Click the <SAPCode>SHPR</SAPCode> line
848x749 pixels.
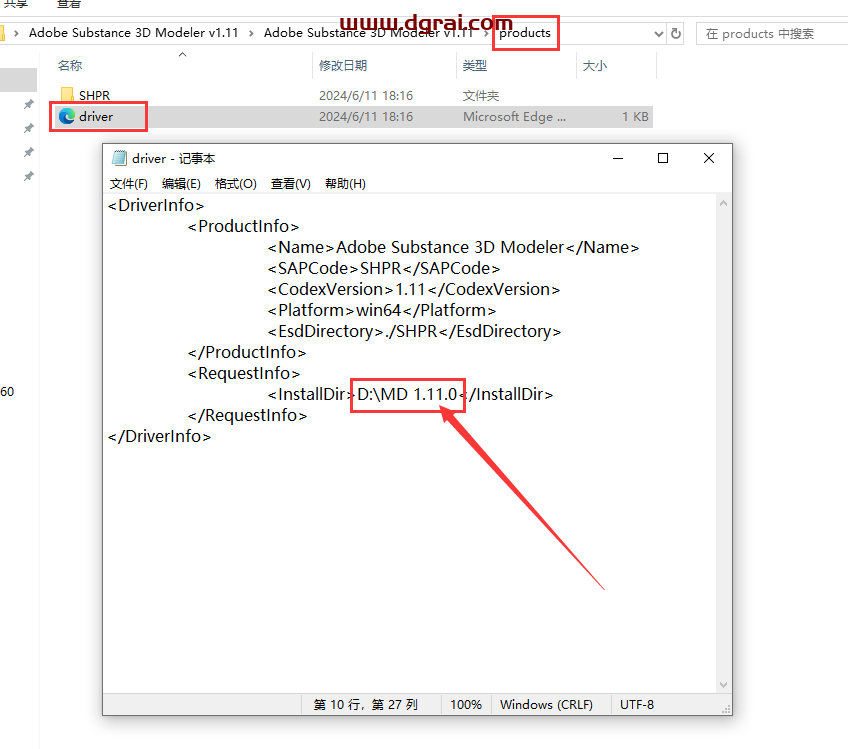(x=384, y=268)
